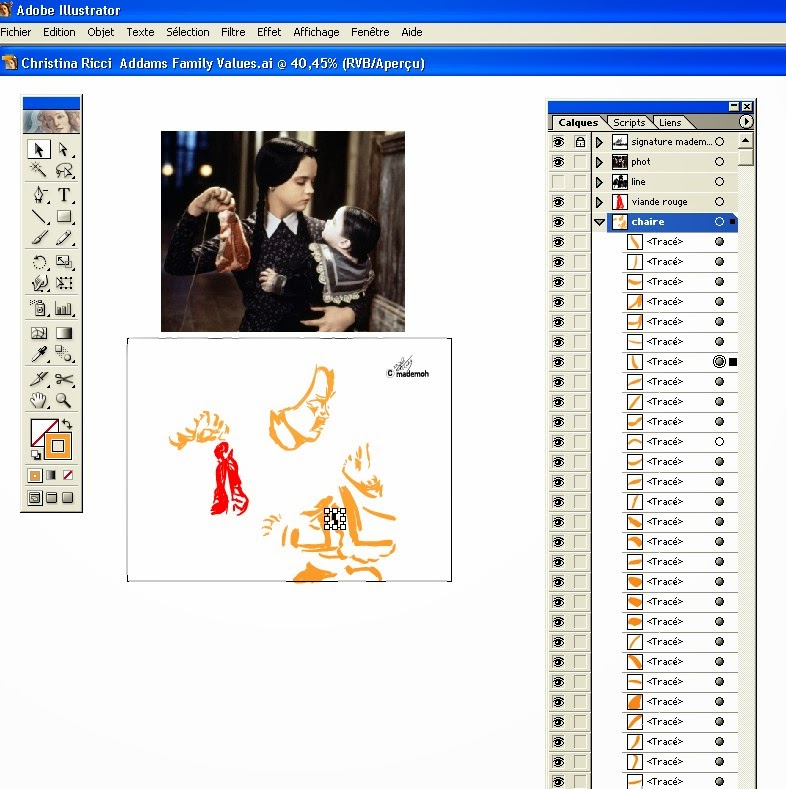This screenshot has height=789, width=786.
Task: Open the Objet menu
Action: tap(101, 32)
